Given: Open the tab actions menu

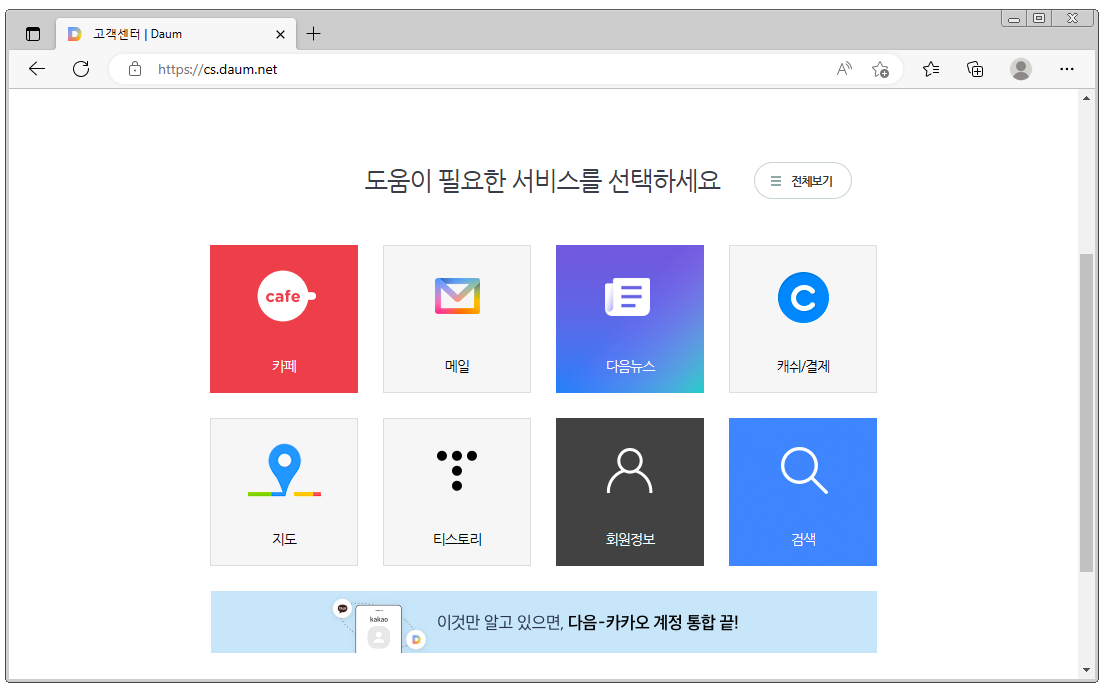Looking at the screenshot, I should [33, 34].
